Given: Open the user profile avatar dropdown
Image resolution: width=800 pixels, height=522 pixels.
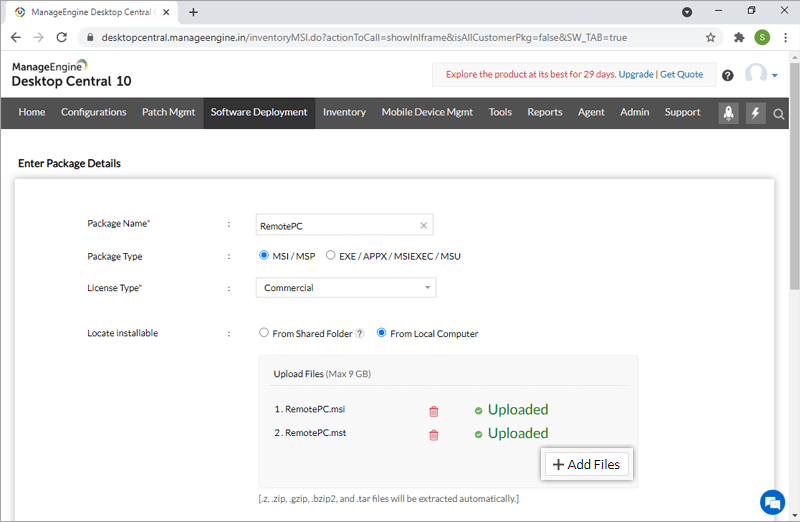Looking at the screenshot, I should click(761, 75).
